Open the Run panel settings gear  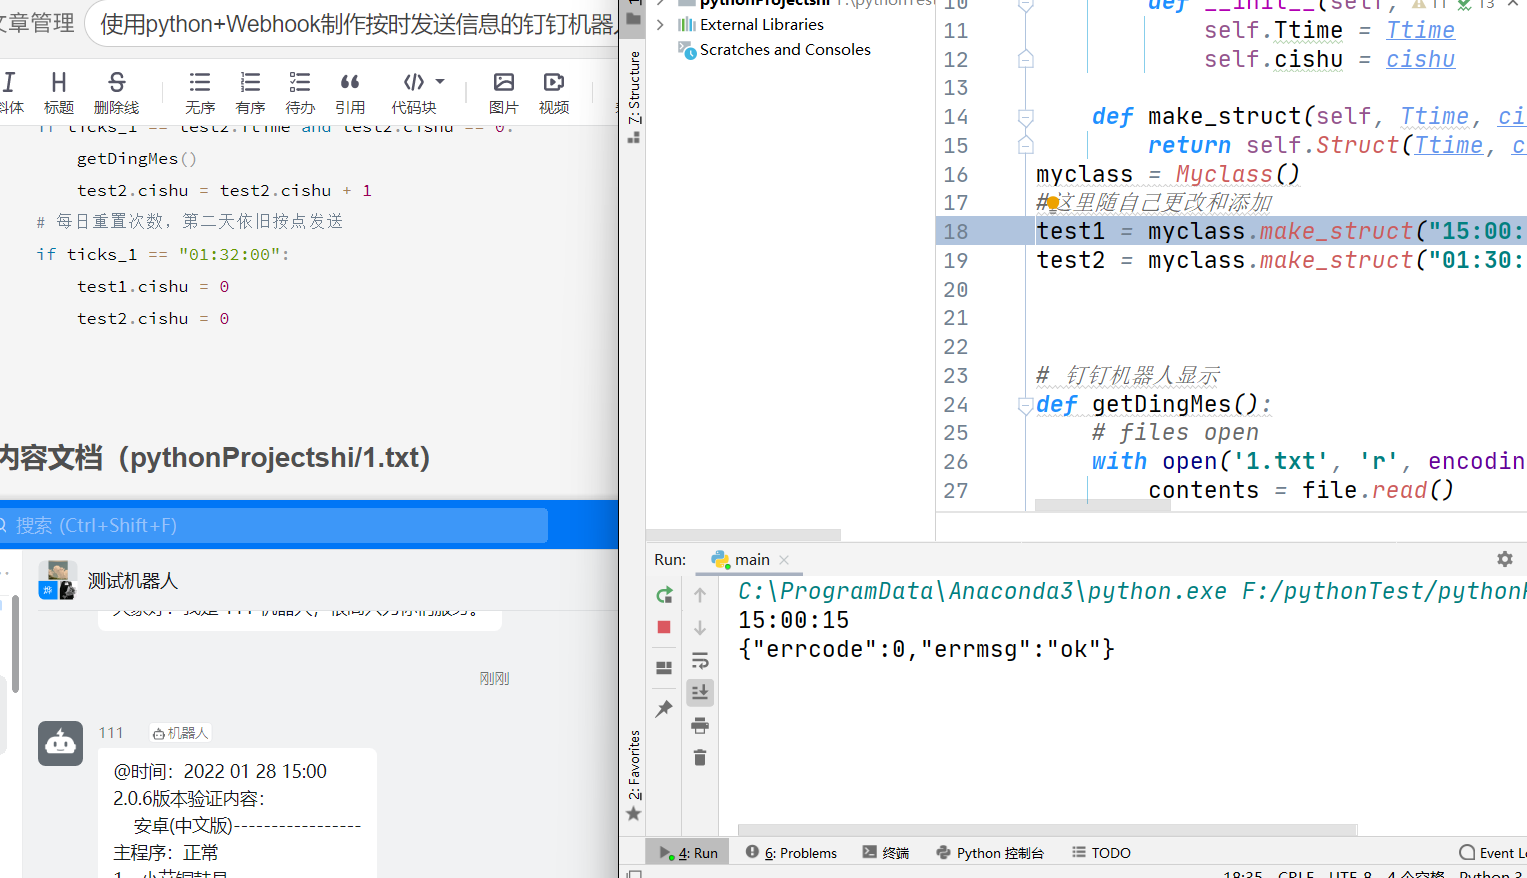tap(1505, 559)
